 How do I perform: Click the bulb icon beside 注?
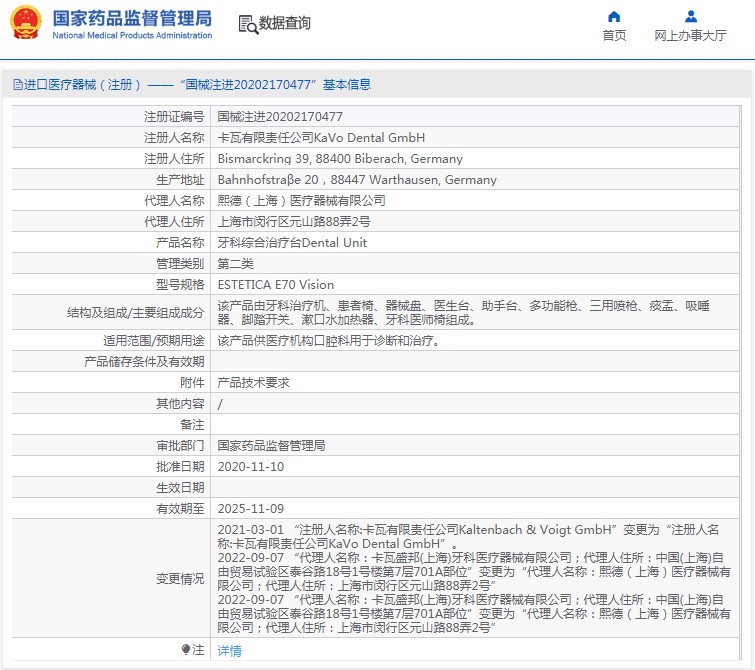click(x=186, y=650)
